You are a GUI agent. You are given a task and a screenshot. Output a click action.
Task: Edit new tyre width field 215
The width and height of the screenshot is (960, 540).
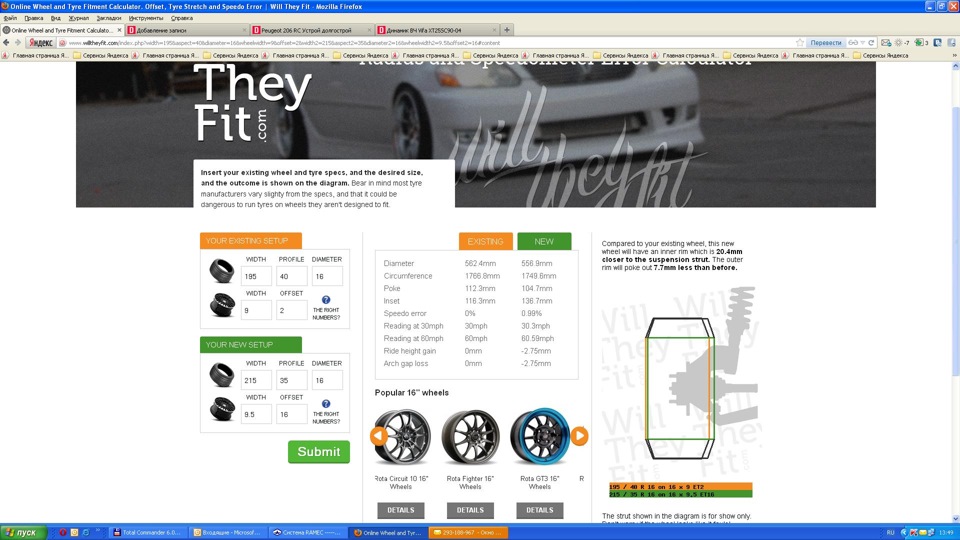pos(256,380)
